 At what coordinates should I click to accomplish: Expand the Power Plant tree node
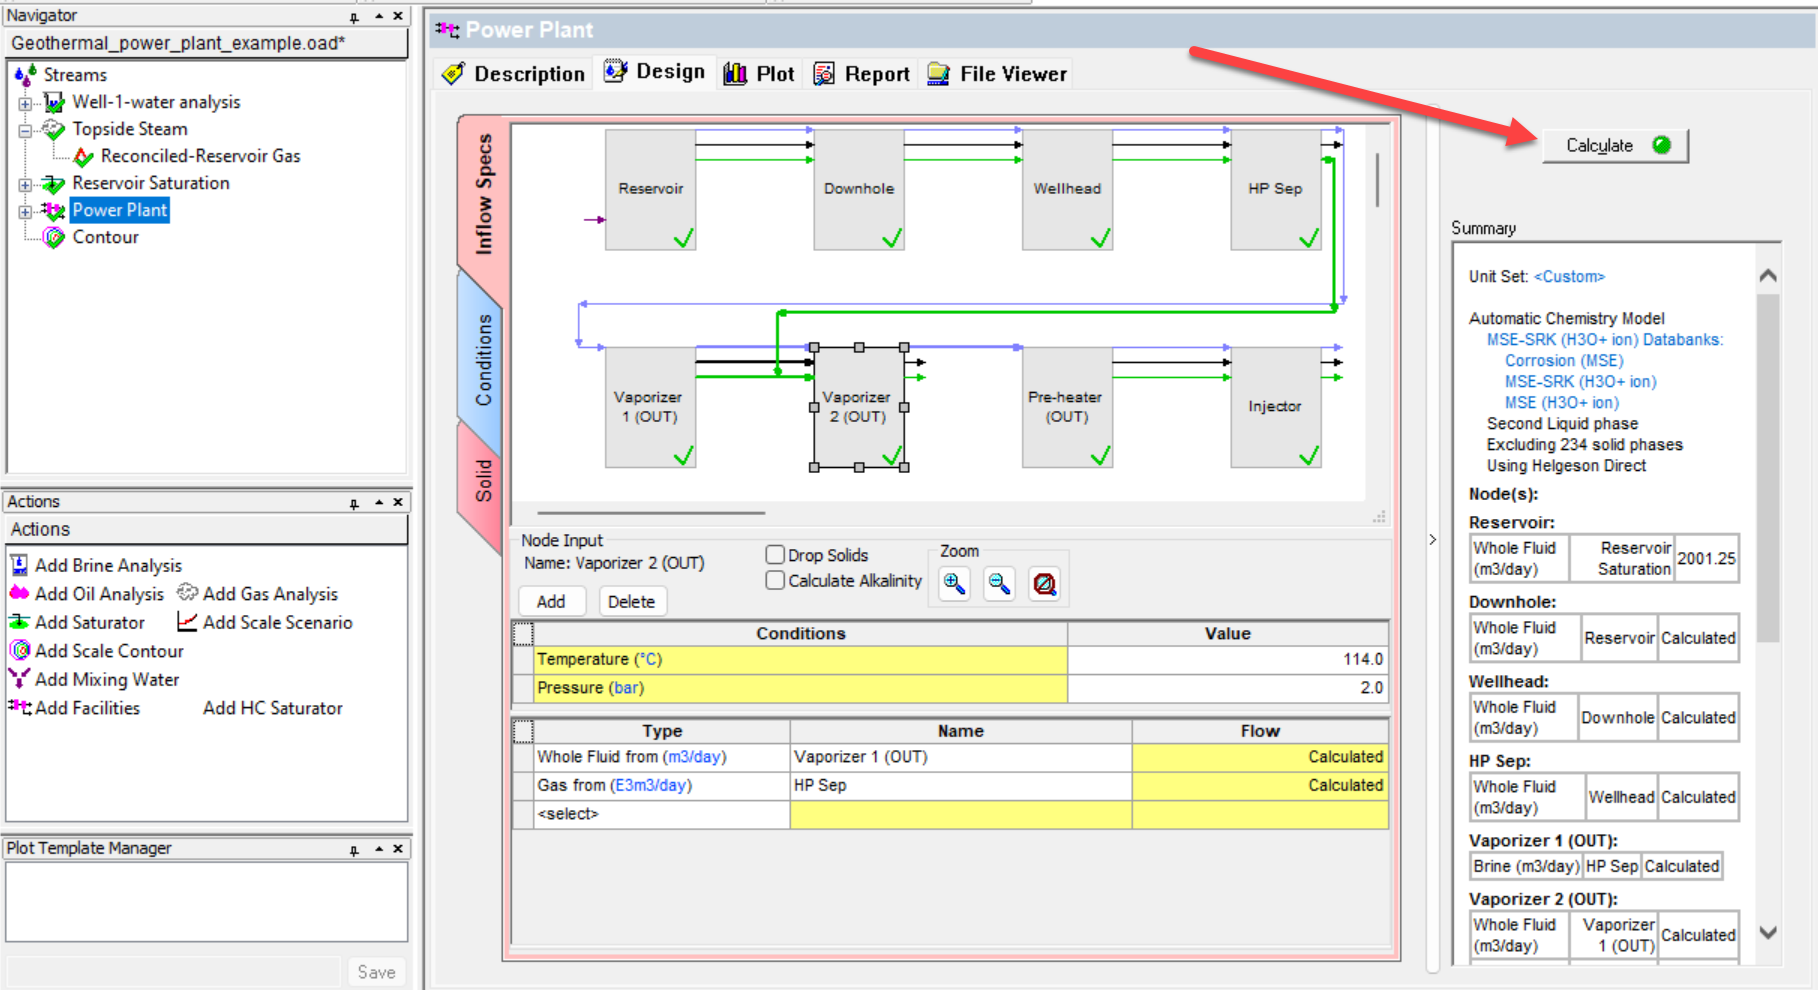25,211
